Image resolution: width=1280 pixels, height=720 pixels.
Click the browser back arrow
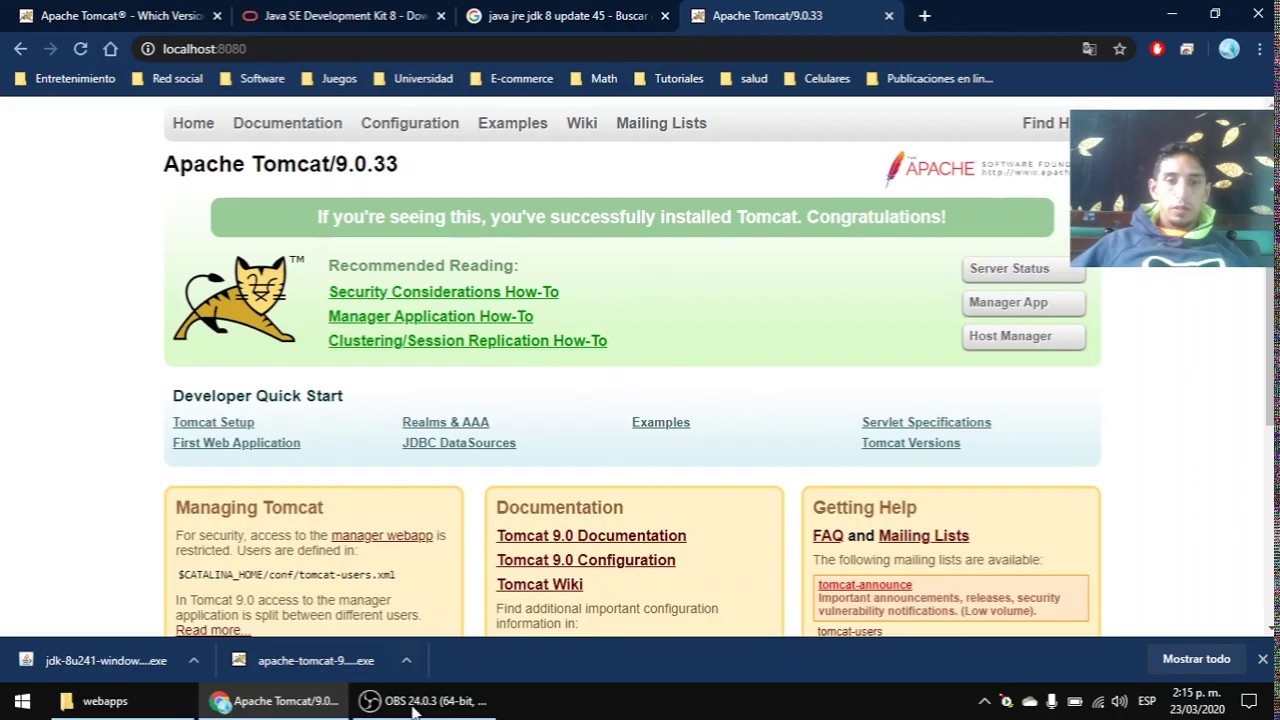point(21,48)
